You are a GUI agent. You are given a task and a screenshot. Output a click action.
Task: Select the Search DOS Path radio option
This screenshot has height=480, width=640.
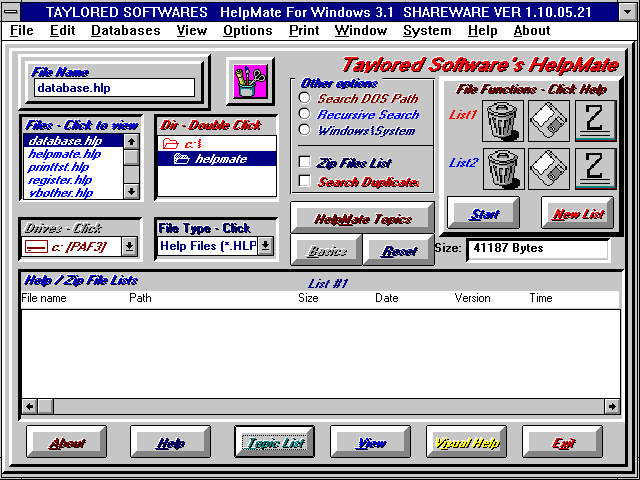click(304, 98)
